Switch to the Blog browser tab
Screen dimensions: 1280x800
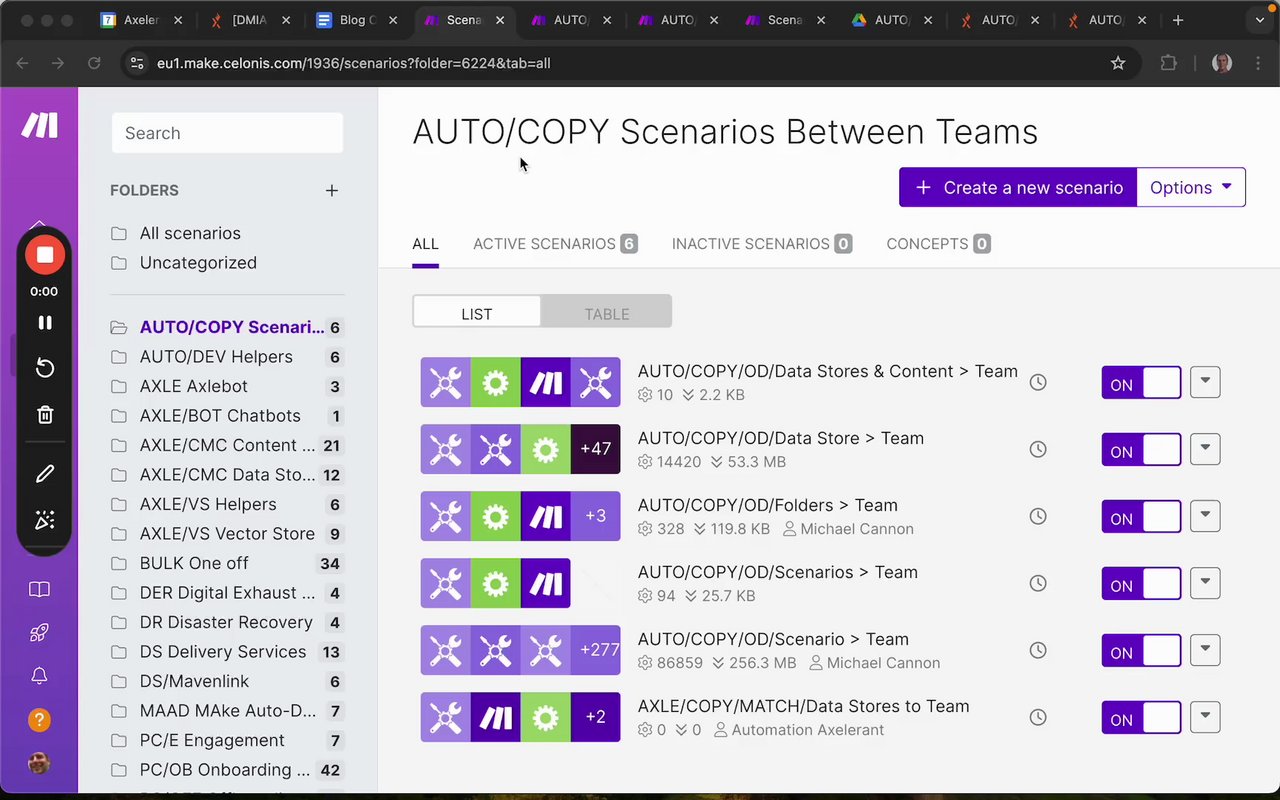(355, 20)
